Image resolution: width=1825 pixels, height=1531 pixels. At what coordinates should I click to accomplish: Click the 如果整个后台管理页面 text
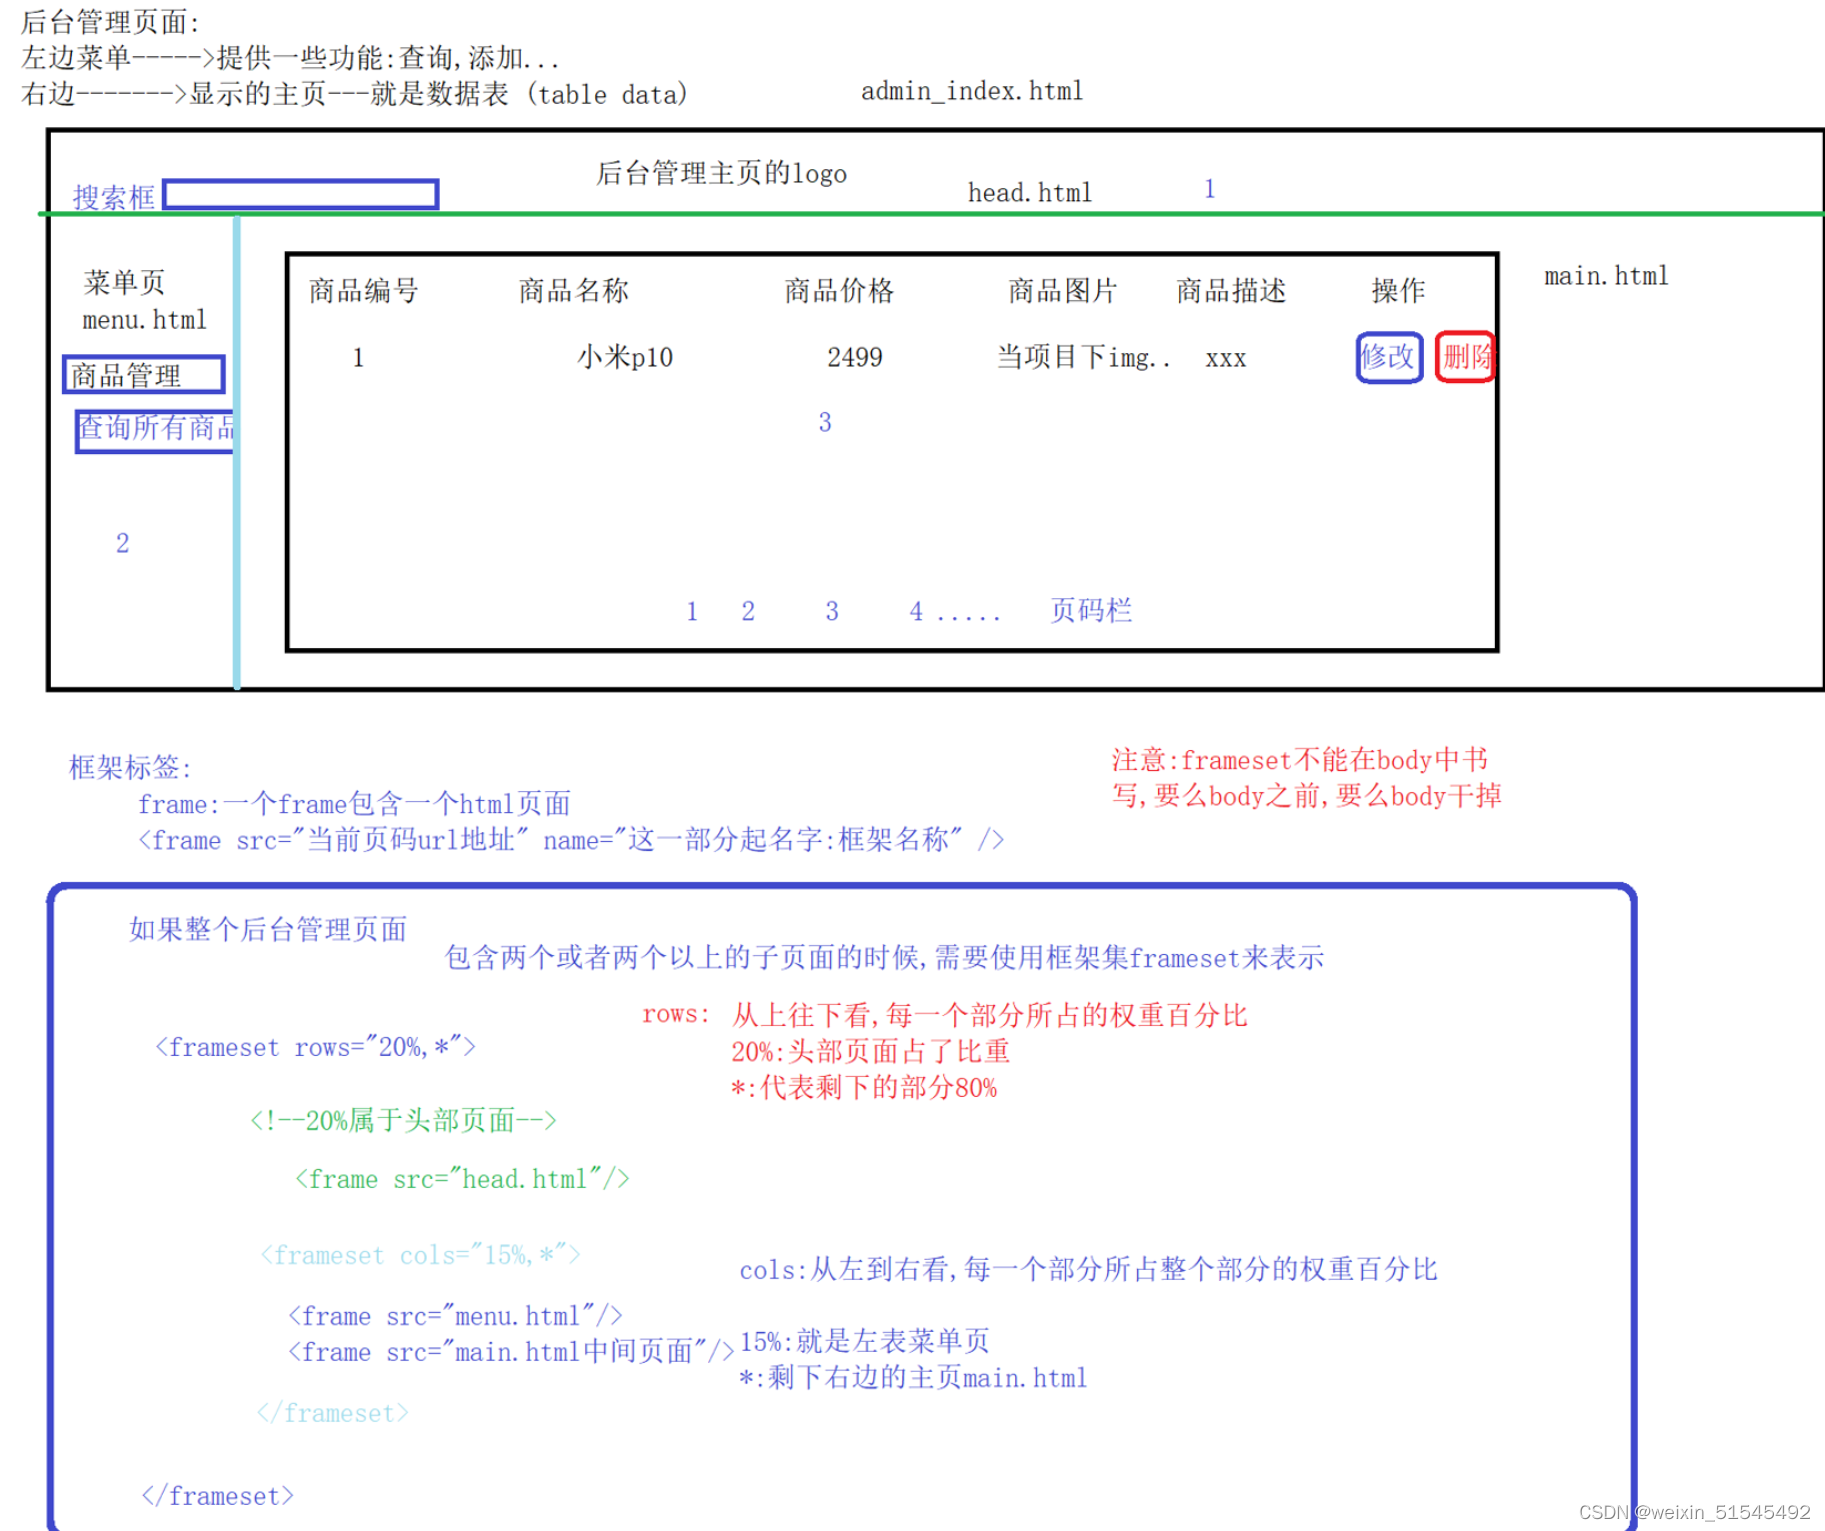click(268, 929)
